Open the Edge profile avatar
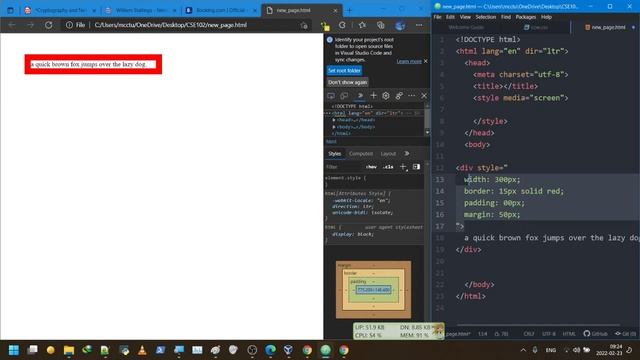Viewport: 640px width, 360px height. click(x=400, y=25)
